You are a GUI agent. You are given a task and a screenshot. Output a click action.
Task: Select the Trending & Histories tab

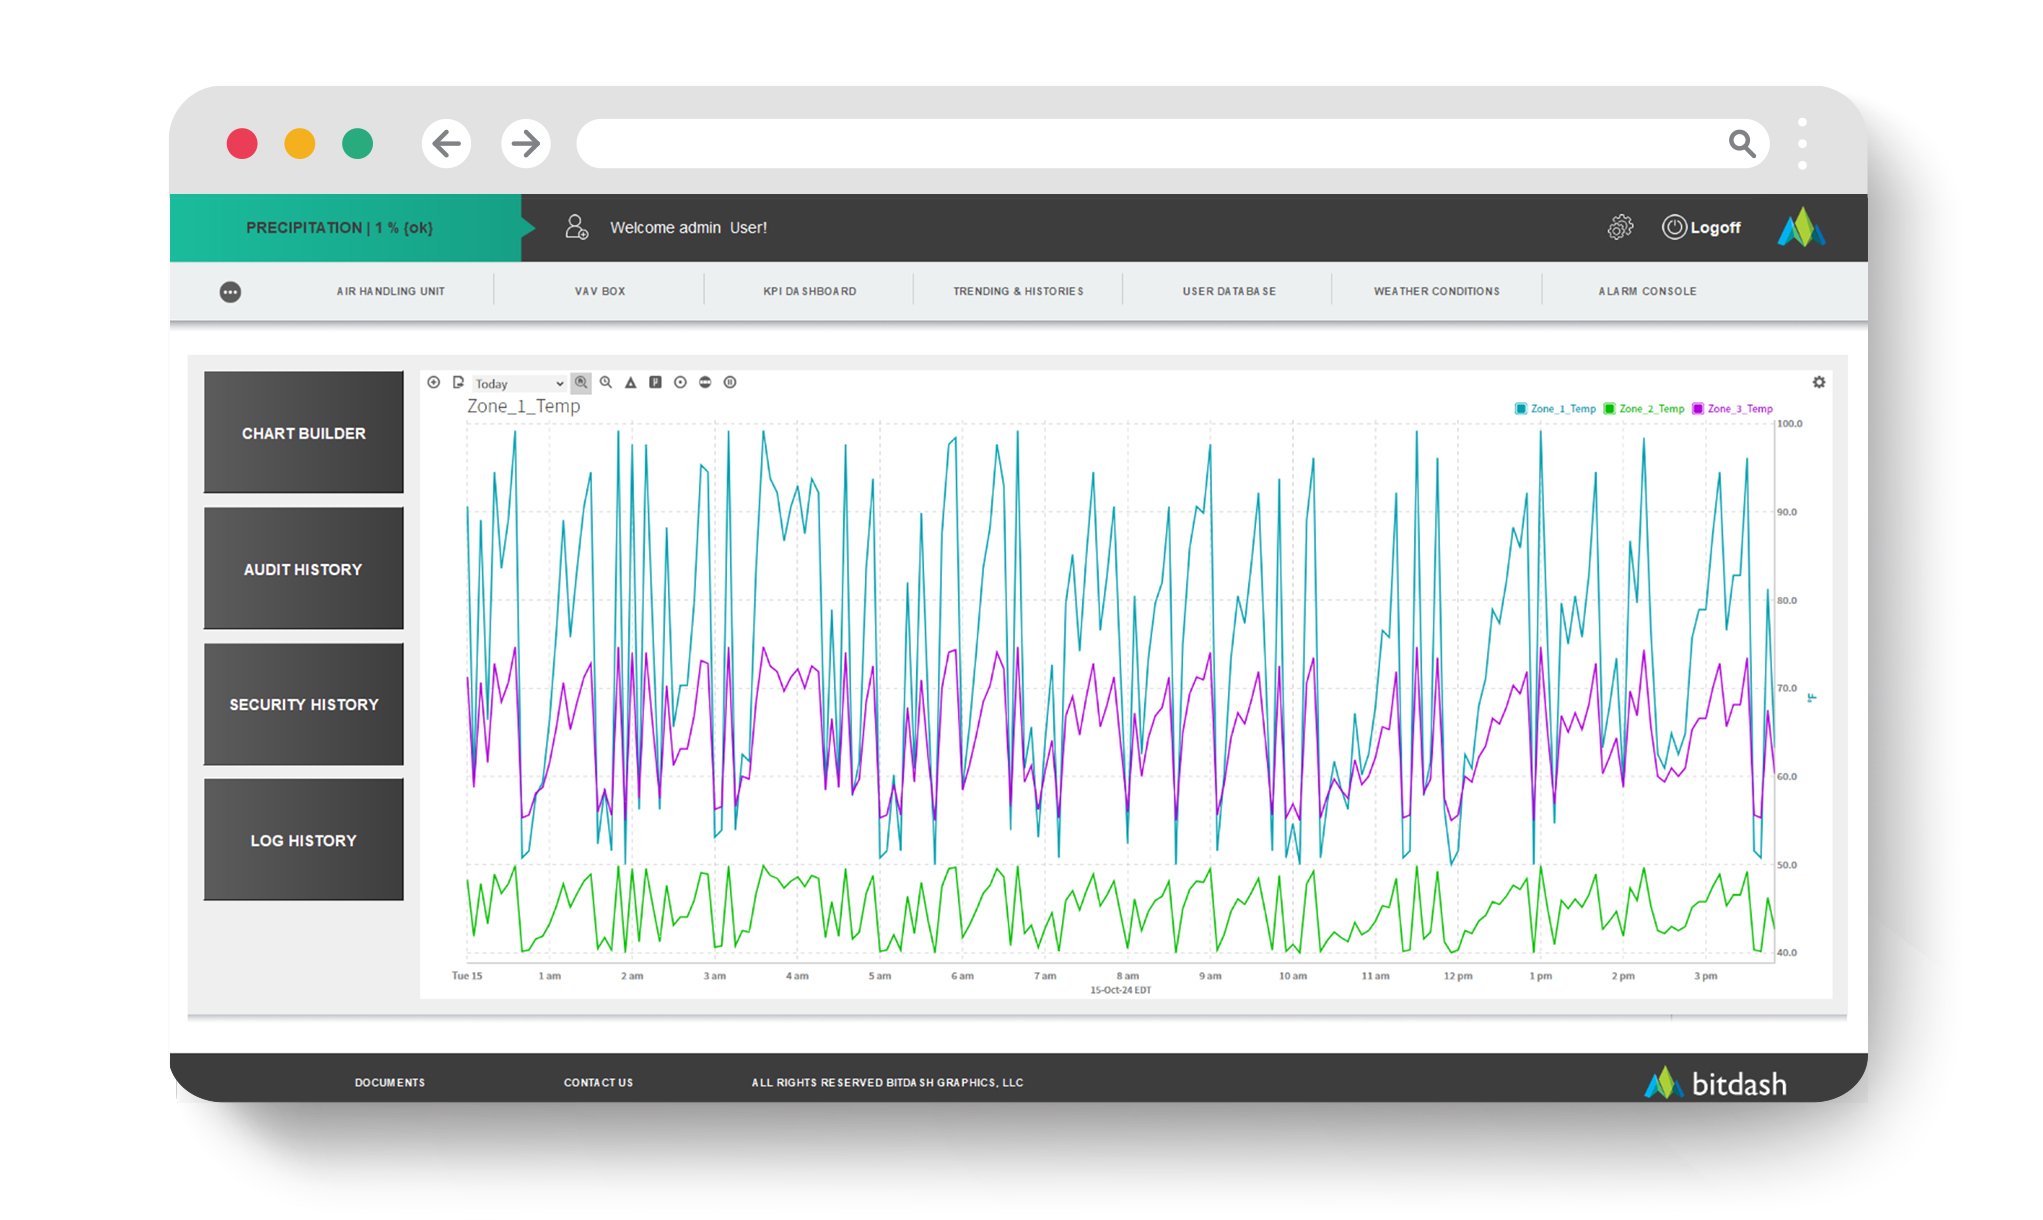point(1018,291)
